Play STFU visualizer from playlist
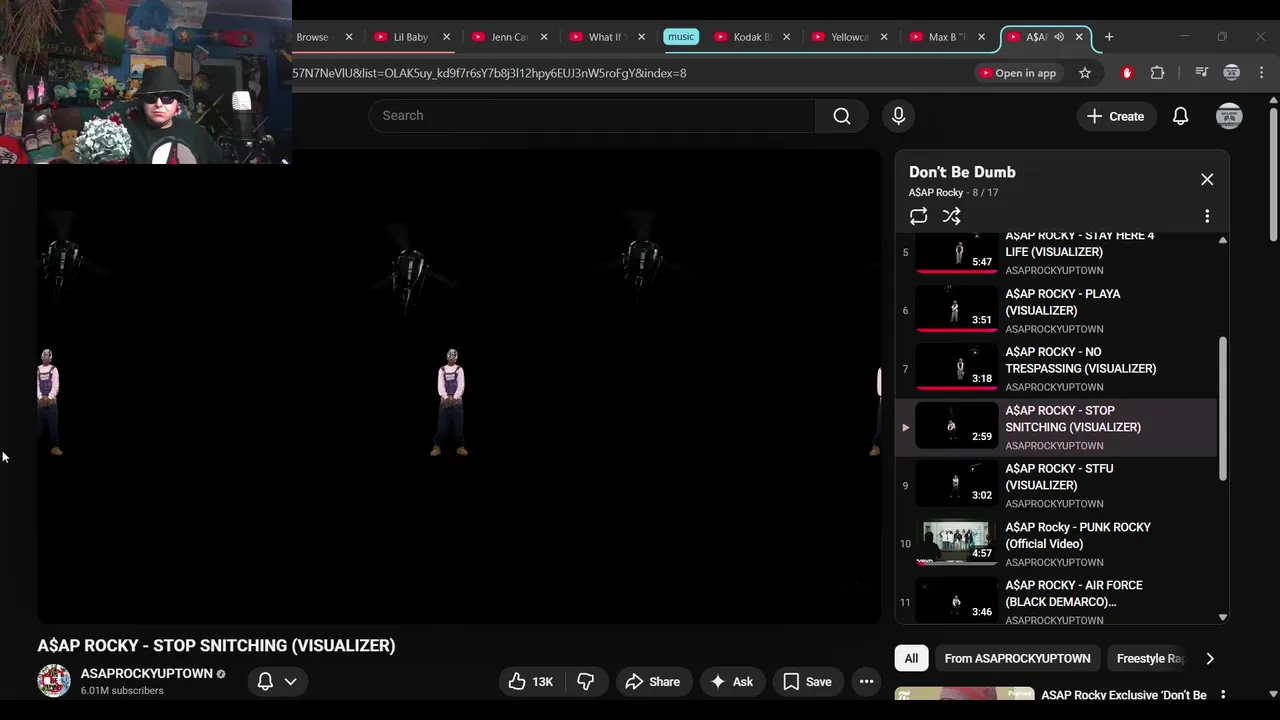The height and width of the screenshot is (720, 1280). coord(1055,486)
